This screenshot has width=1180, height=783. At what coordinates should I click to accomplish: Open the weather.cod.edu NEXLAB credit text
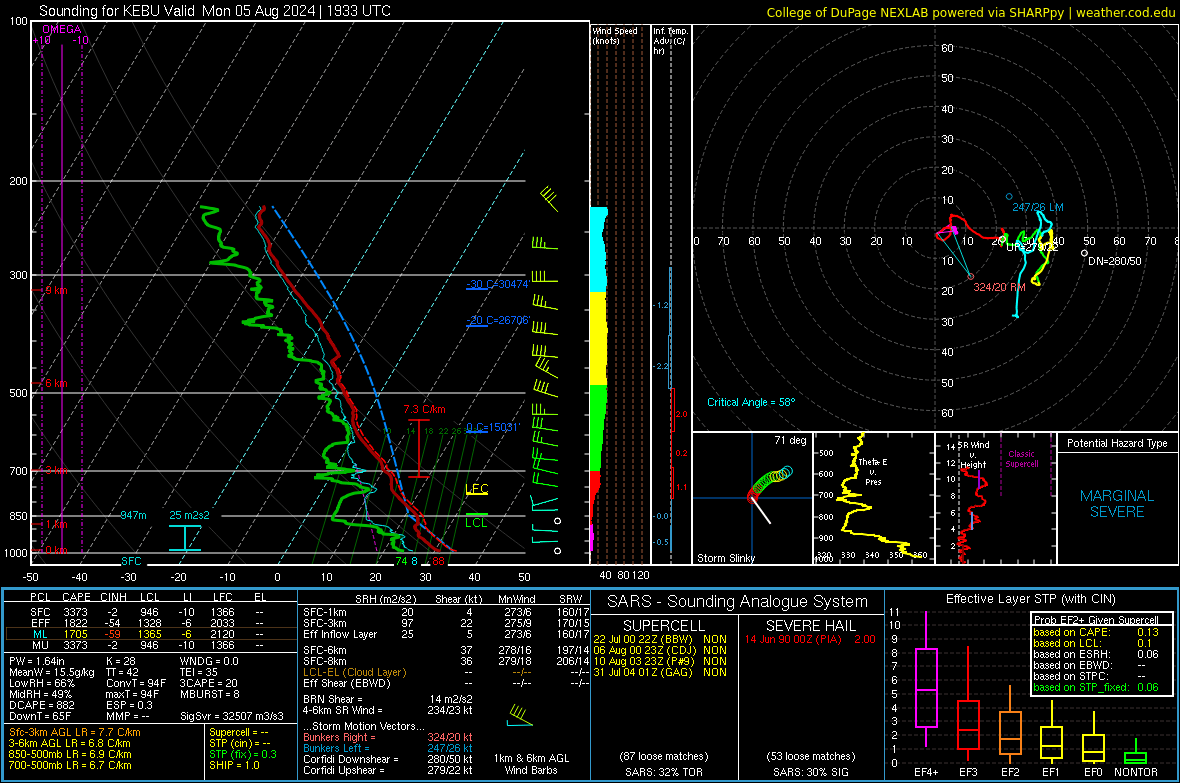click(971, 12)
